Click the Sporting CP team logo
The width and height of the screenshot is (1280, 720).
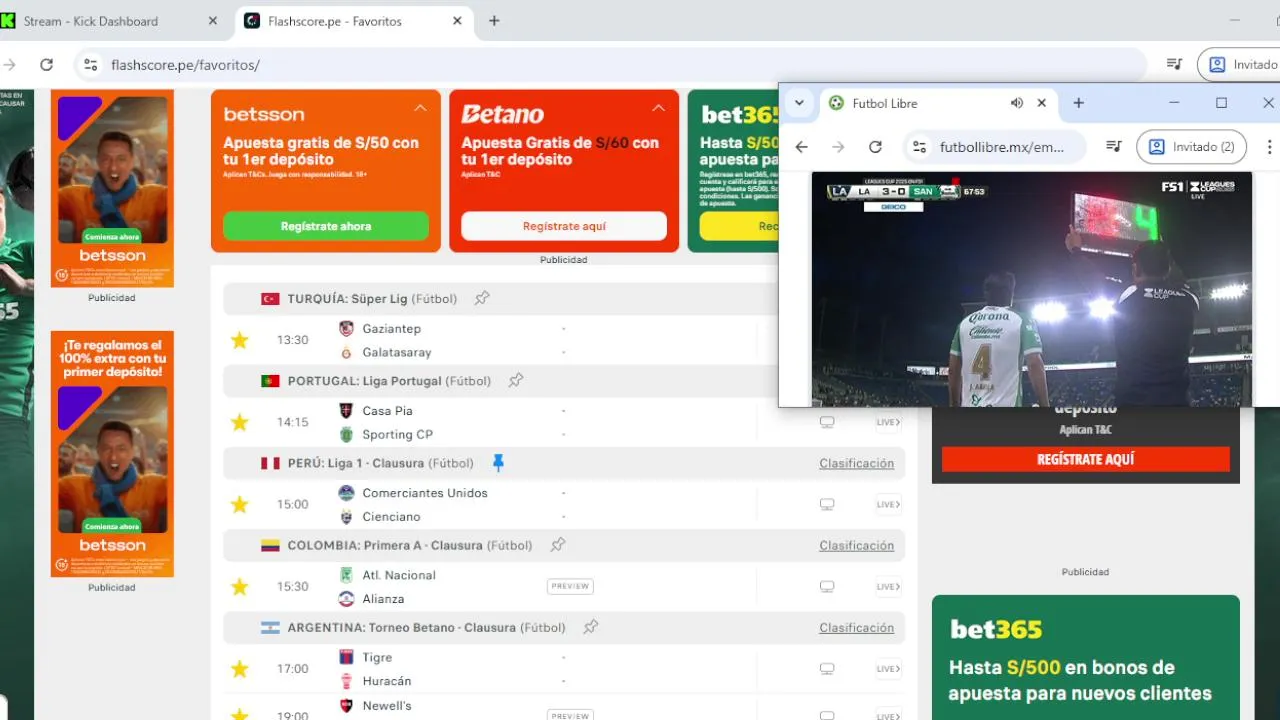click(346, 434)
